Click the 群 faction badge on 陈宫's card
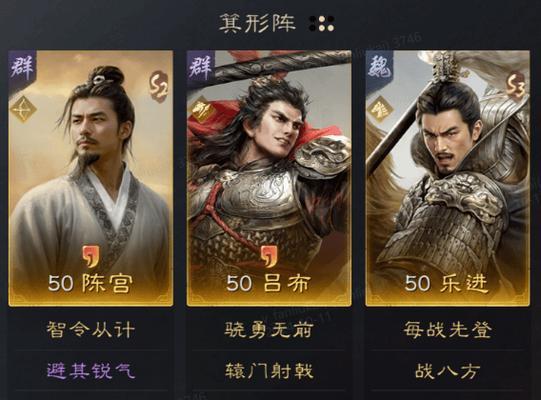 pos(22,67)
